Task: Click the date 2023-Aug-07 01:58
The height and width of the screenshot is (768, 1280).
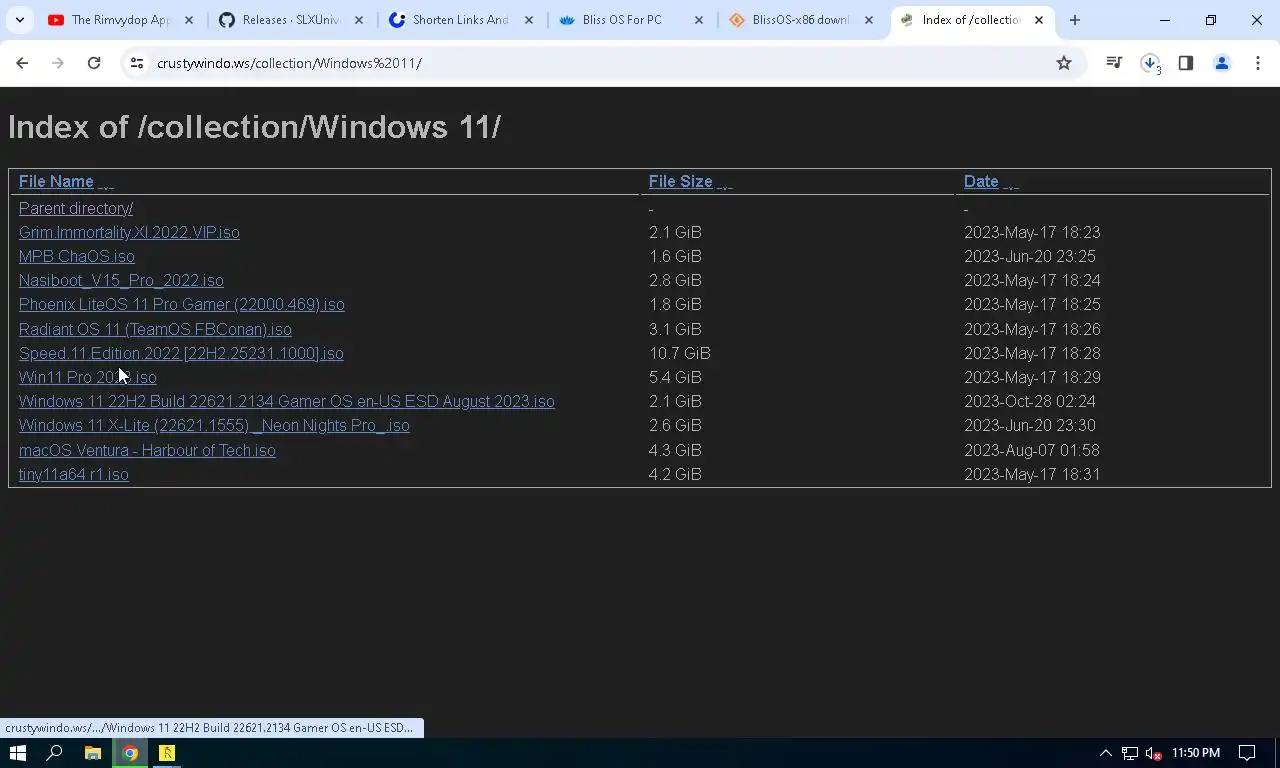Action: (1032, 450)
